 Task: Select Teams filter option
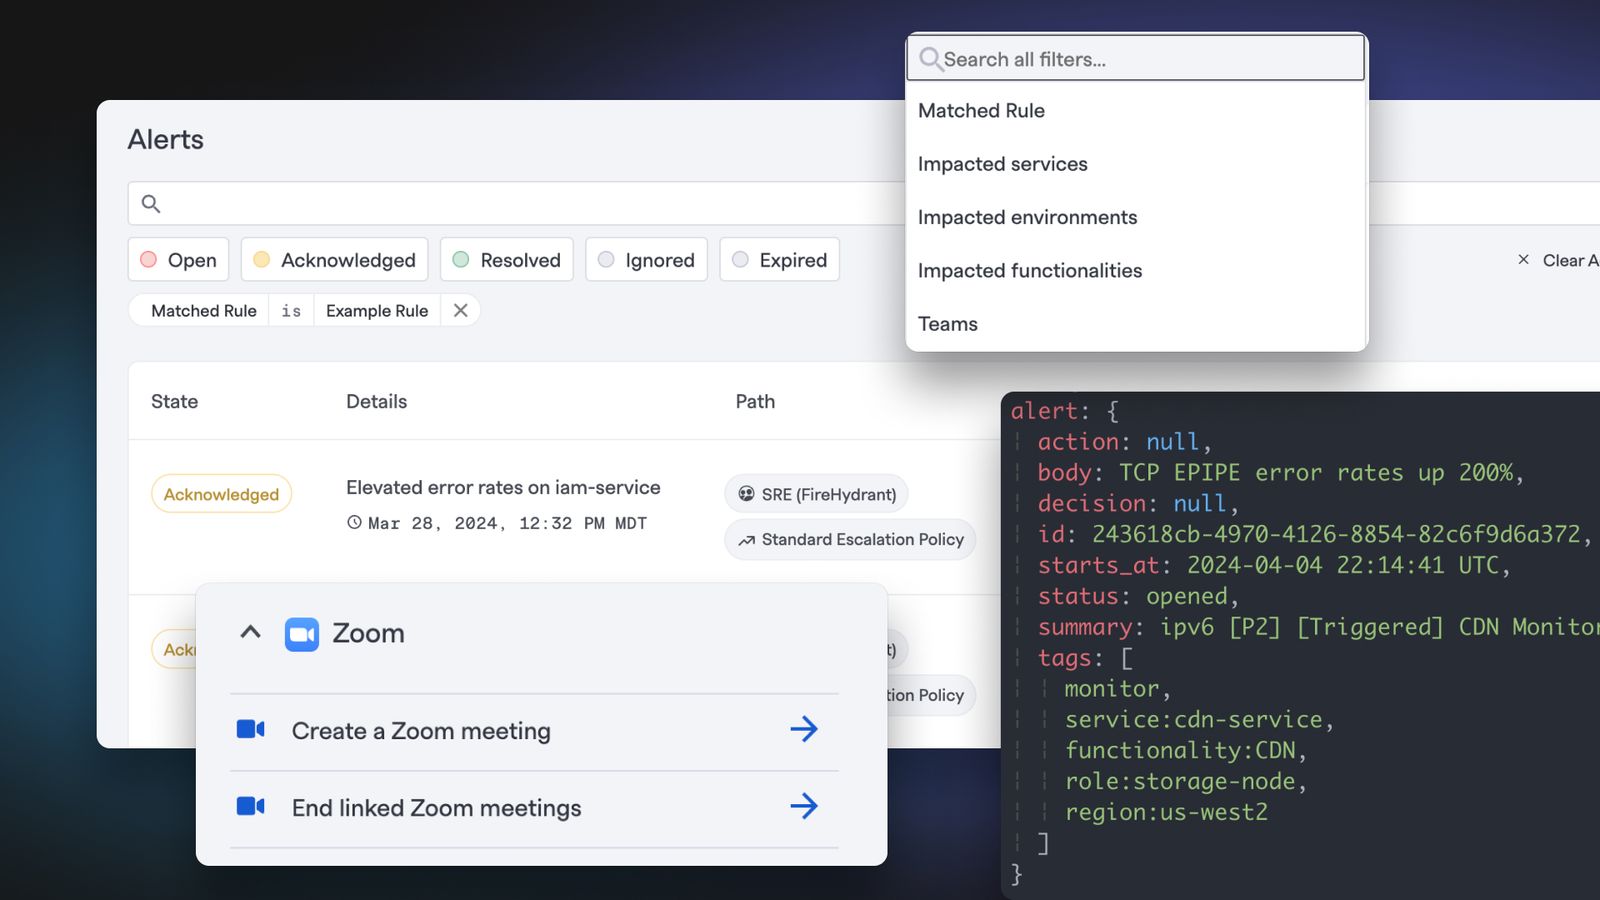tap(1136, 324)
